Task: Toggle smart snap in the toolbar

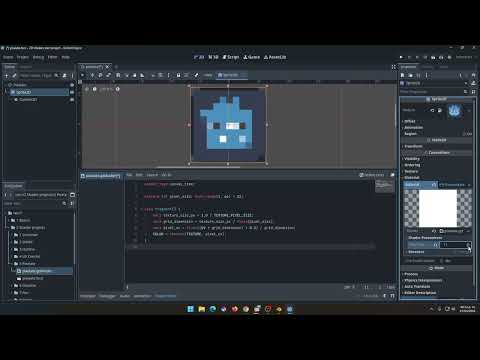Action: (153, 75)
